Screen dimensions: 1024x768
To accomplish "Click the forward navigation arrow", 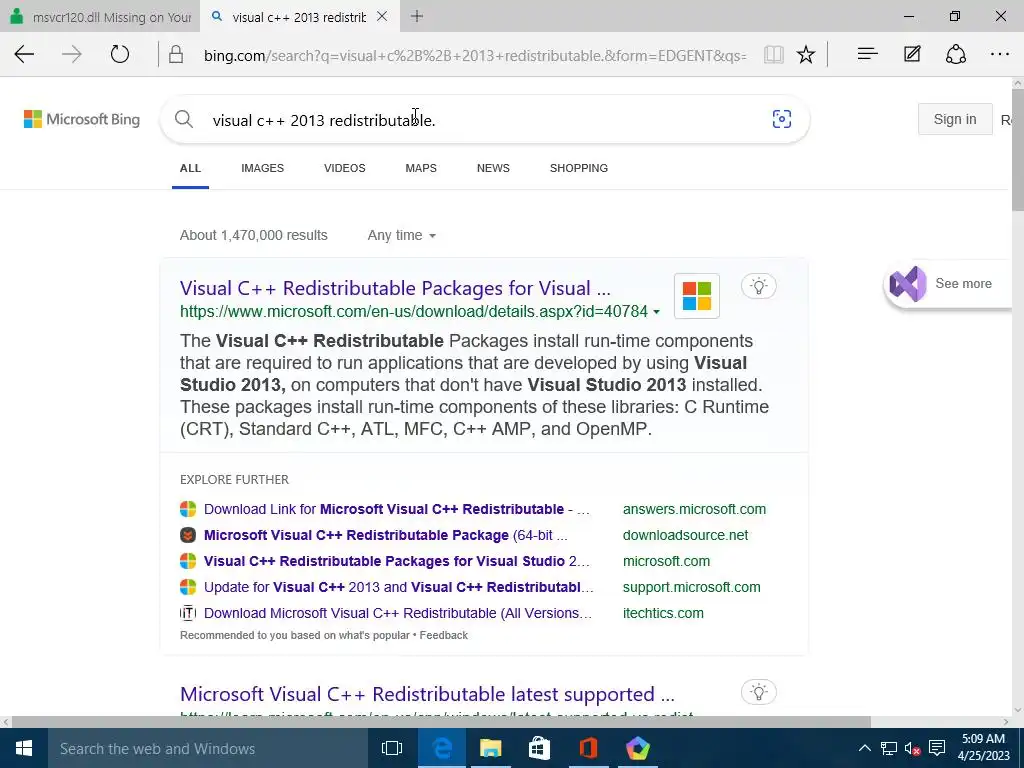I will 72,54.
